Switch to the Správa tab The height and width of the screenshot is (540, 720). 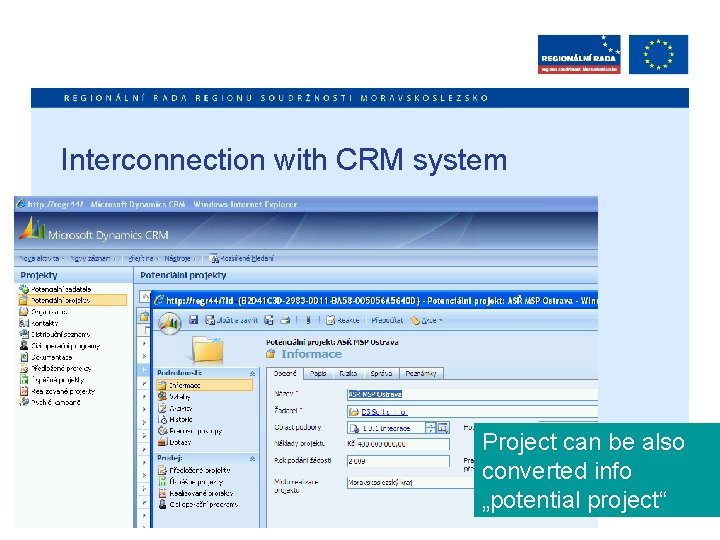tap(381, 373)
